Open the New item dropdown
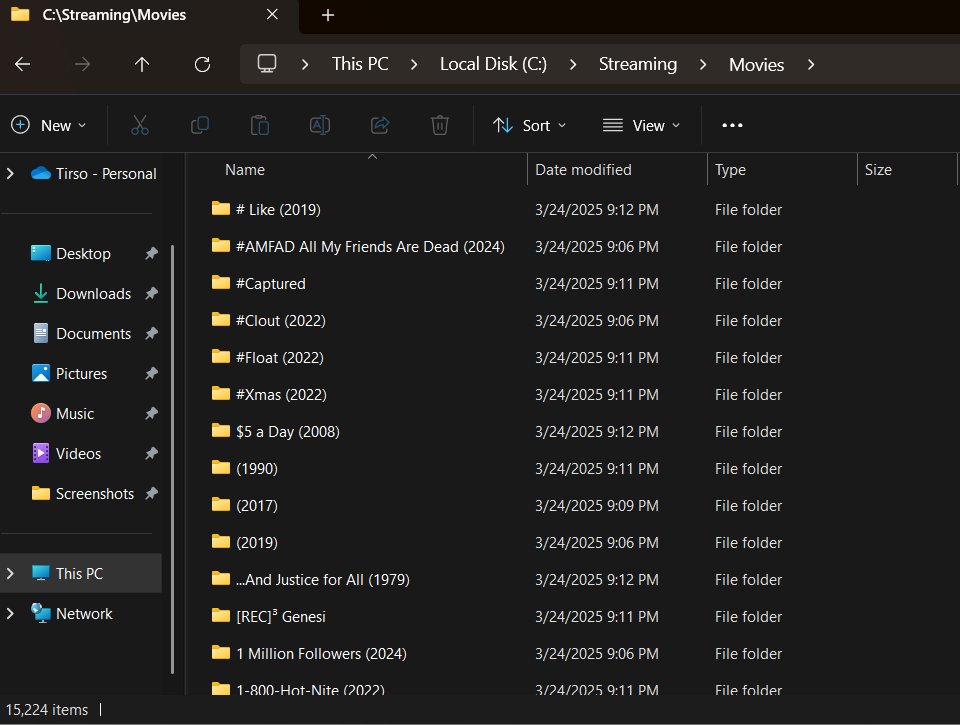960x725 pixels. pos(49,125)
